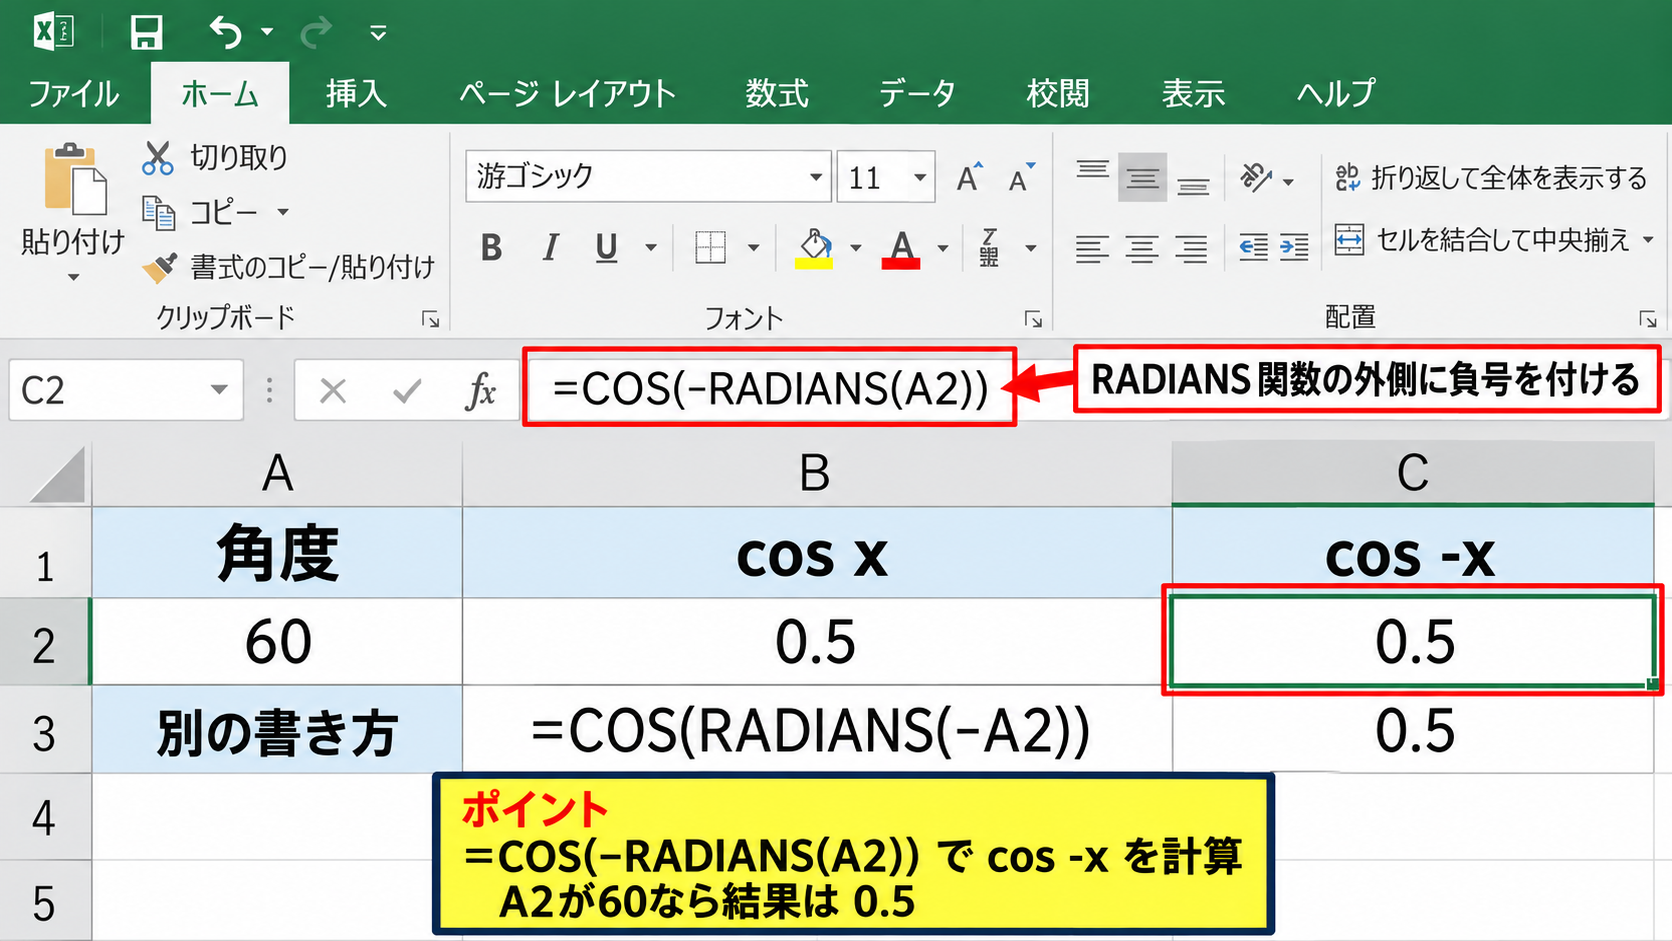Open the 表示 tab
Image resolution: width=1672 pixels, height=941 pixels.
point(1193,94)
